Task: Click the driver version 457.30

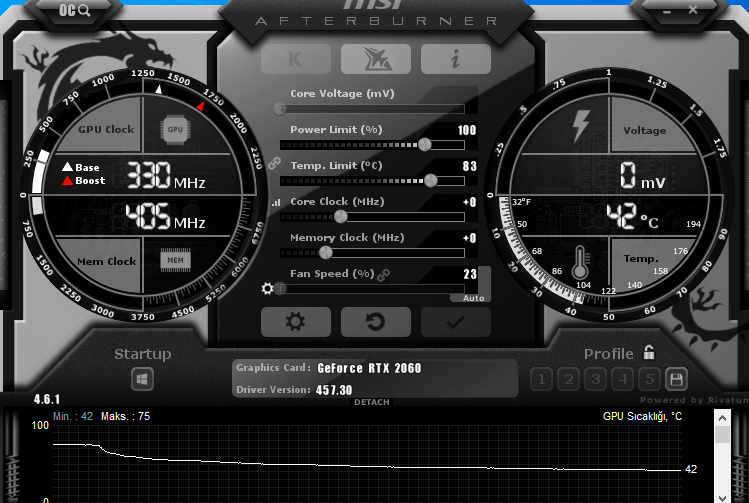Action: [x=334, y=390]
